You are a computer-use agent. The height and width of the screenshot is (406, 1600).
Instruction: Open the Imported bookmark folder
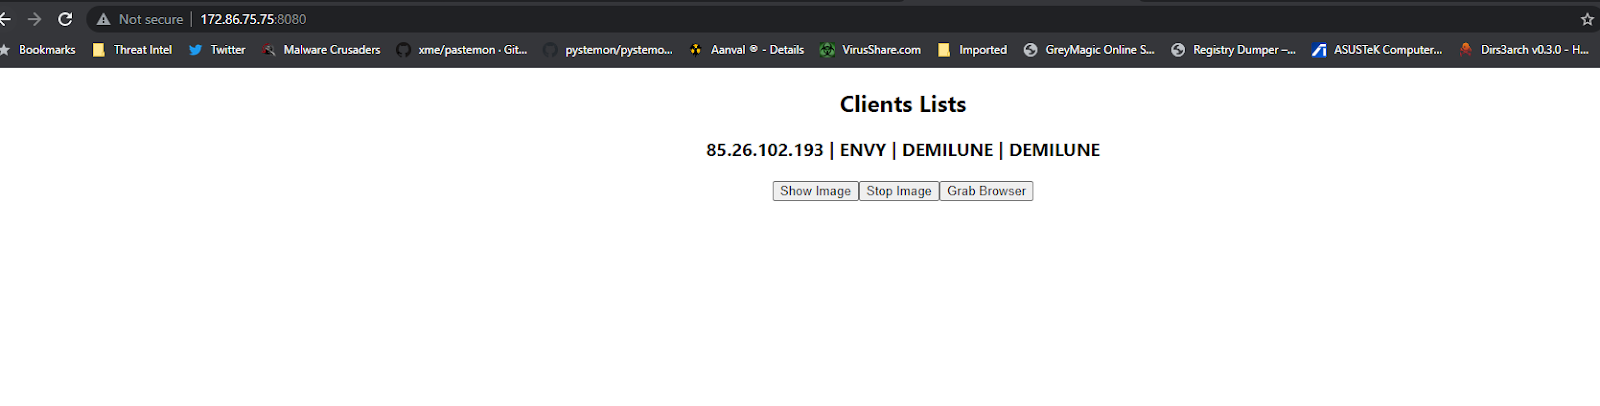point(972,49)
